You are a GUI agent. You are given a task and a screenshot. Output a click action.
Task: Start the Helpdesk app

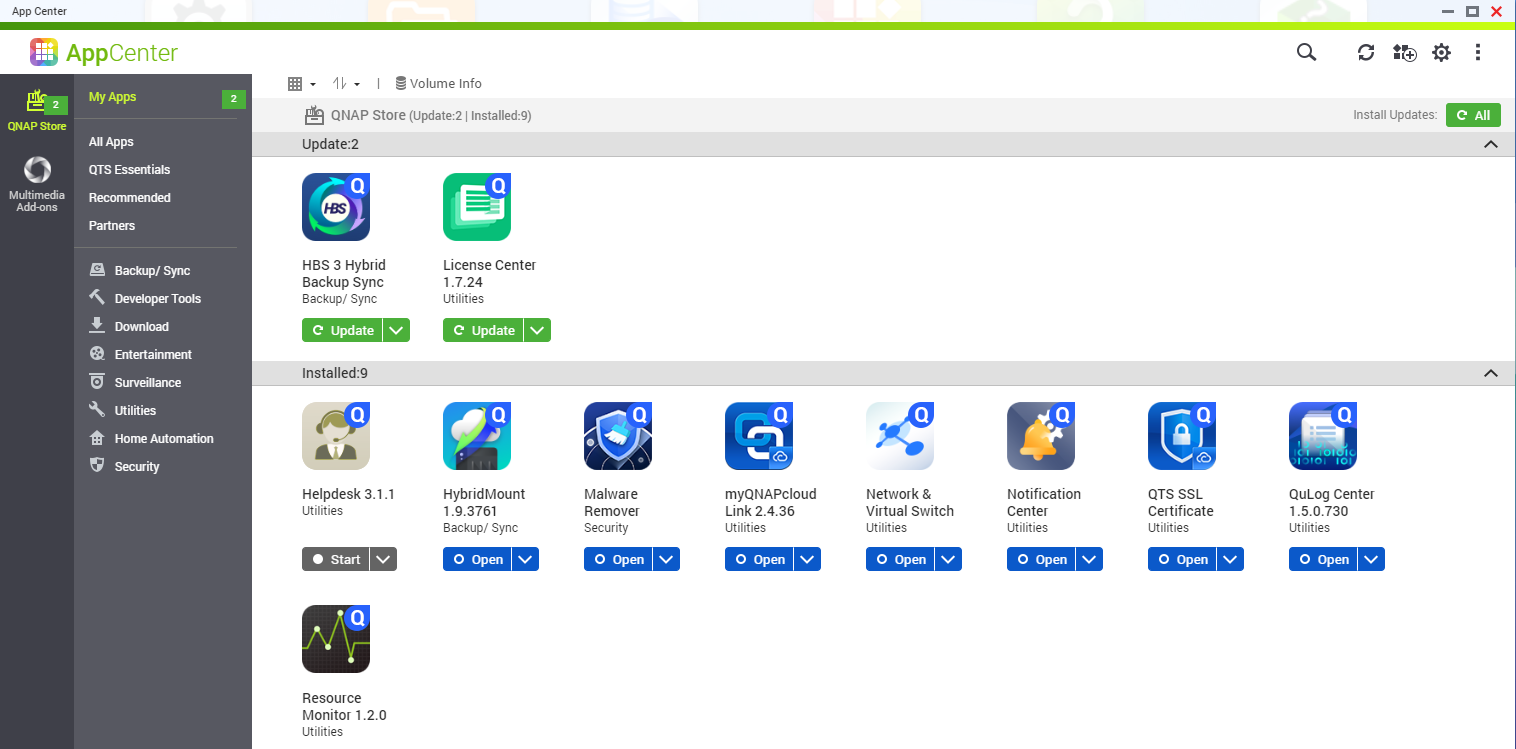coord(335,559)
